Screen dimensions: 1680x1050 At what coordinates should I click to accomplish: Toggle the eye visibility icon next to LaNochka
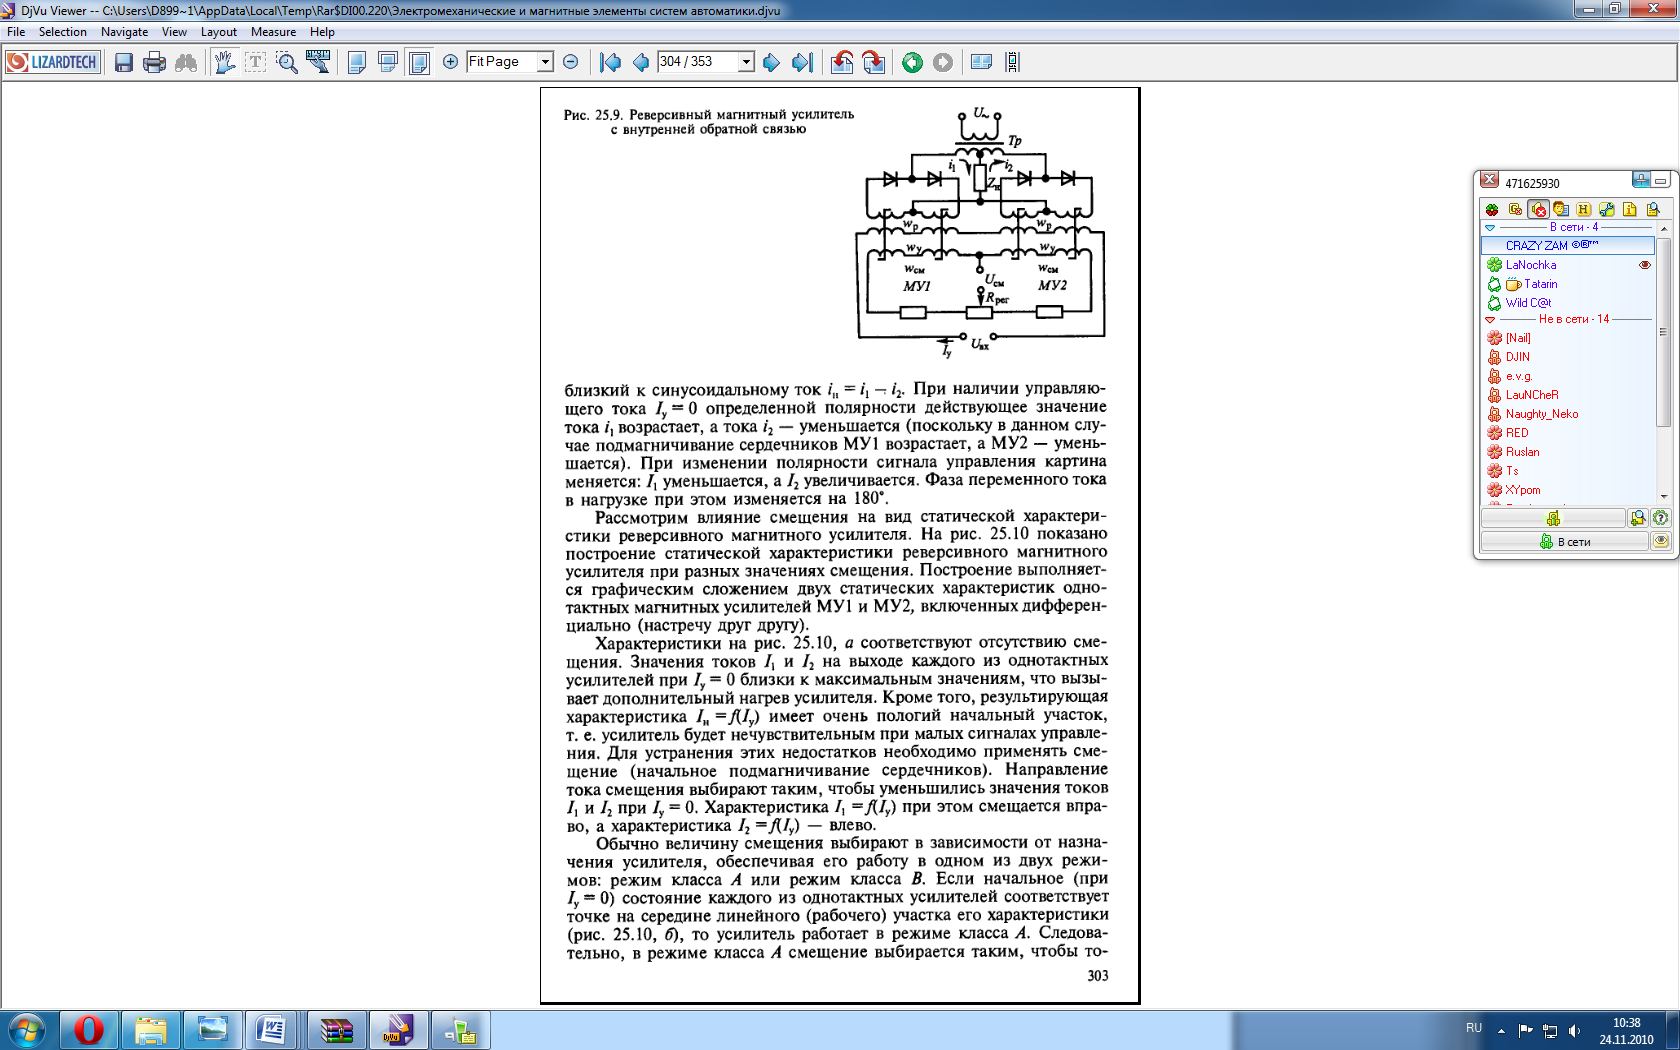pyautogui.click(x=1645, y=265)
